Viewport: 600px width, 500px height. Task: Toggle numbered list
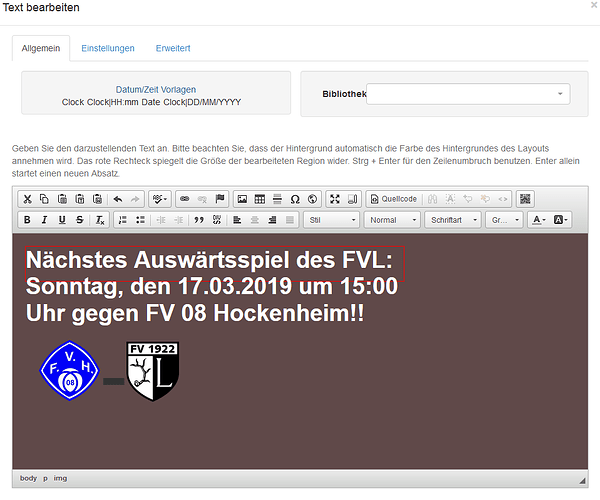pyautogui.click(x=122, y=220)
